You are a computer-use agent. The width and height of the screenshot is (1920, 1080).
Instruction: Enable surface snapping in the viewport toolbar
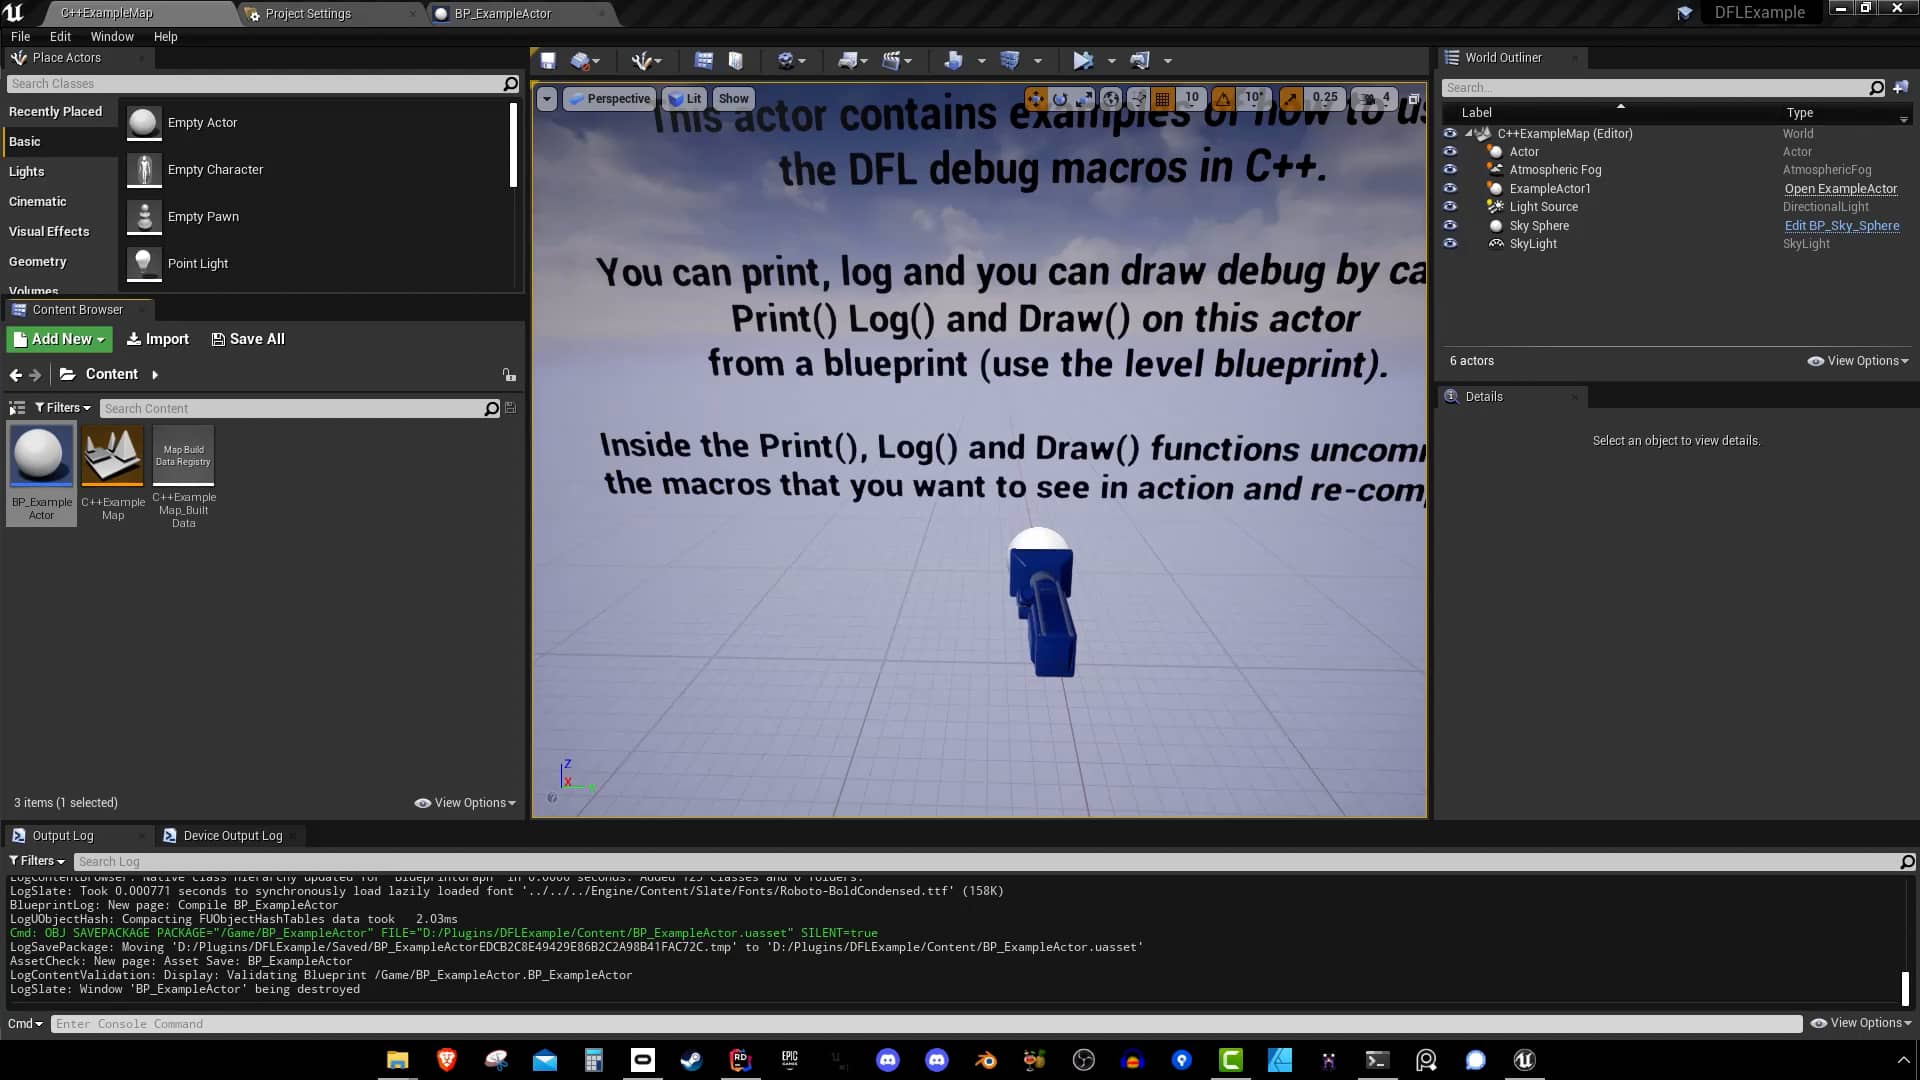(x=1138, y=98)
